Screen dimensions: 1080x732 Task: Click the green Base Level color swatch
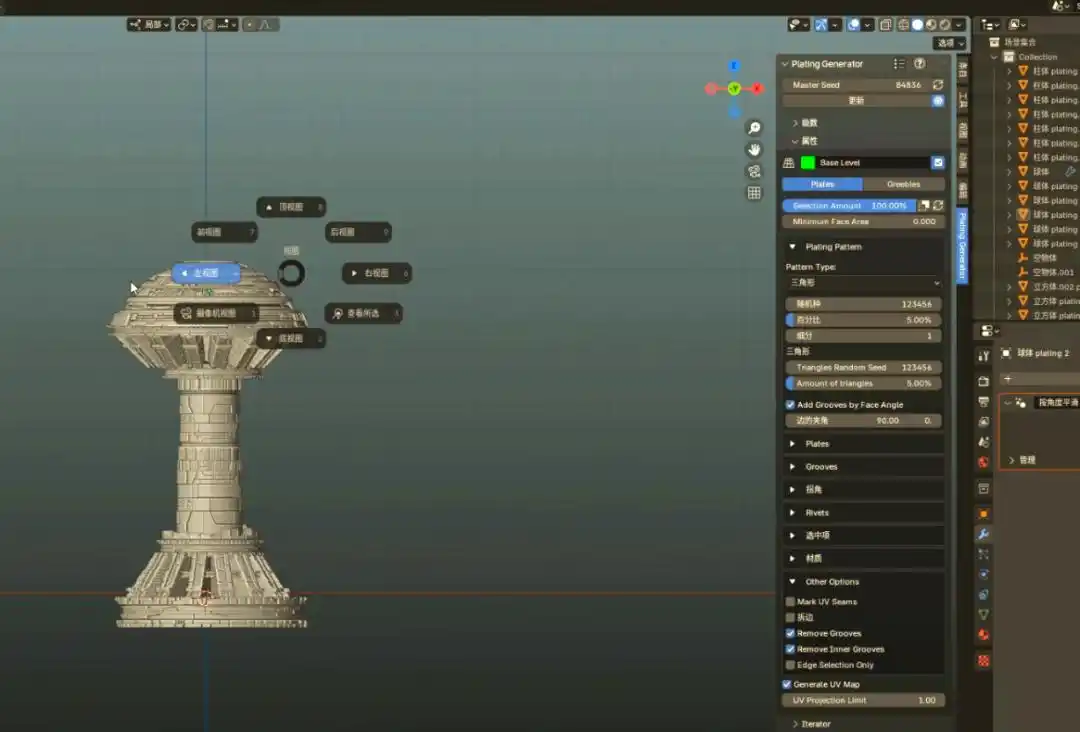[808, 163]
